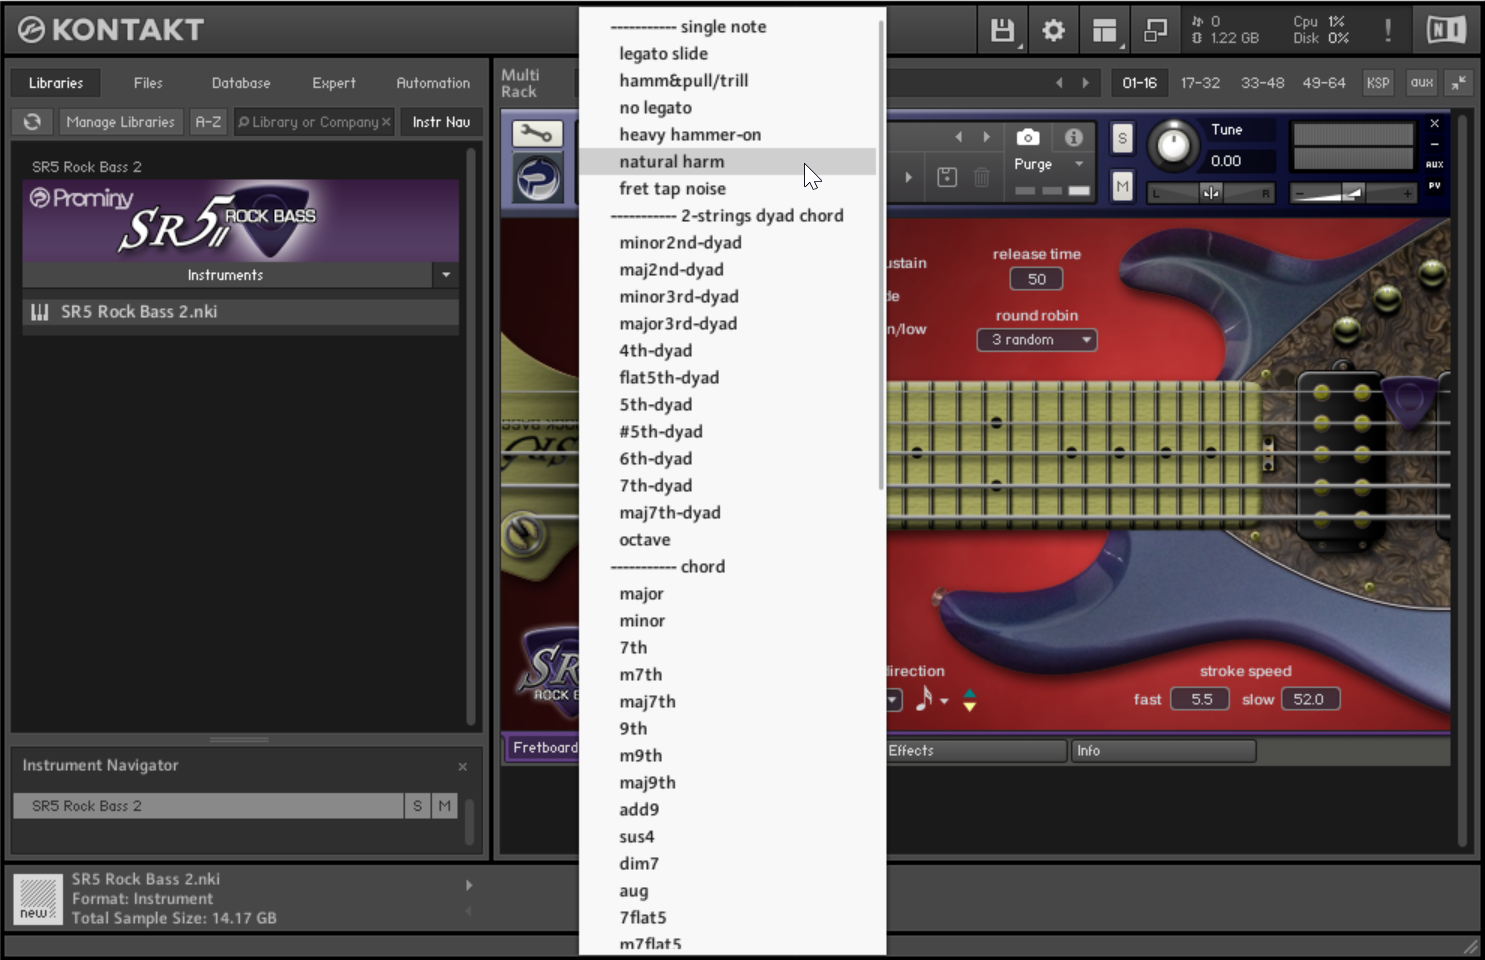Choose major3rd-dyad from menu
Screen dimensions: 1485x960
pos(728,323)
